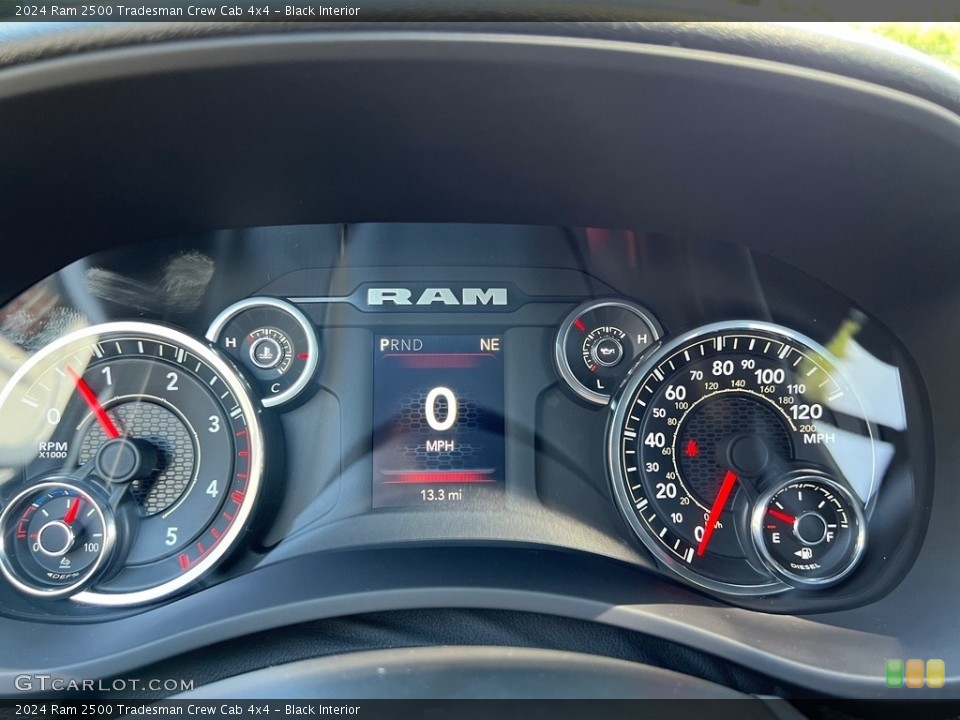Click the 60 mph mark on the speedometer
Viewport: 960px width, 720px height.
point(675,392)
